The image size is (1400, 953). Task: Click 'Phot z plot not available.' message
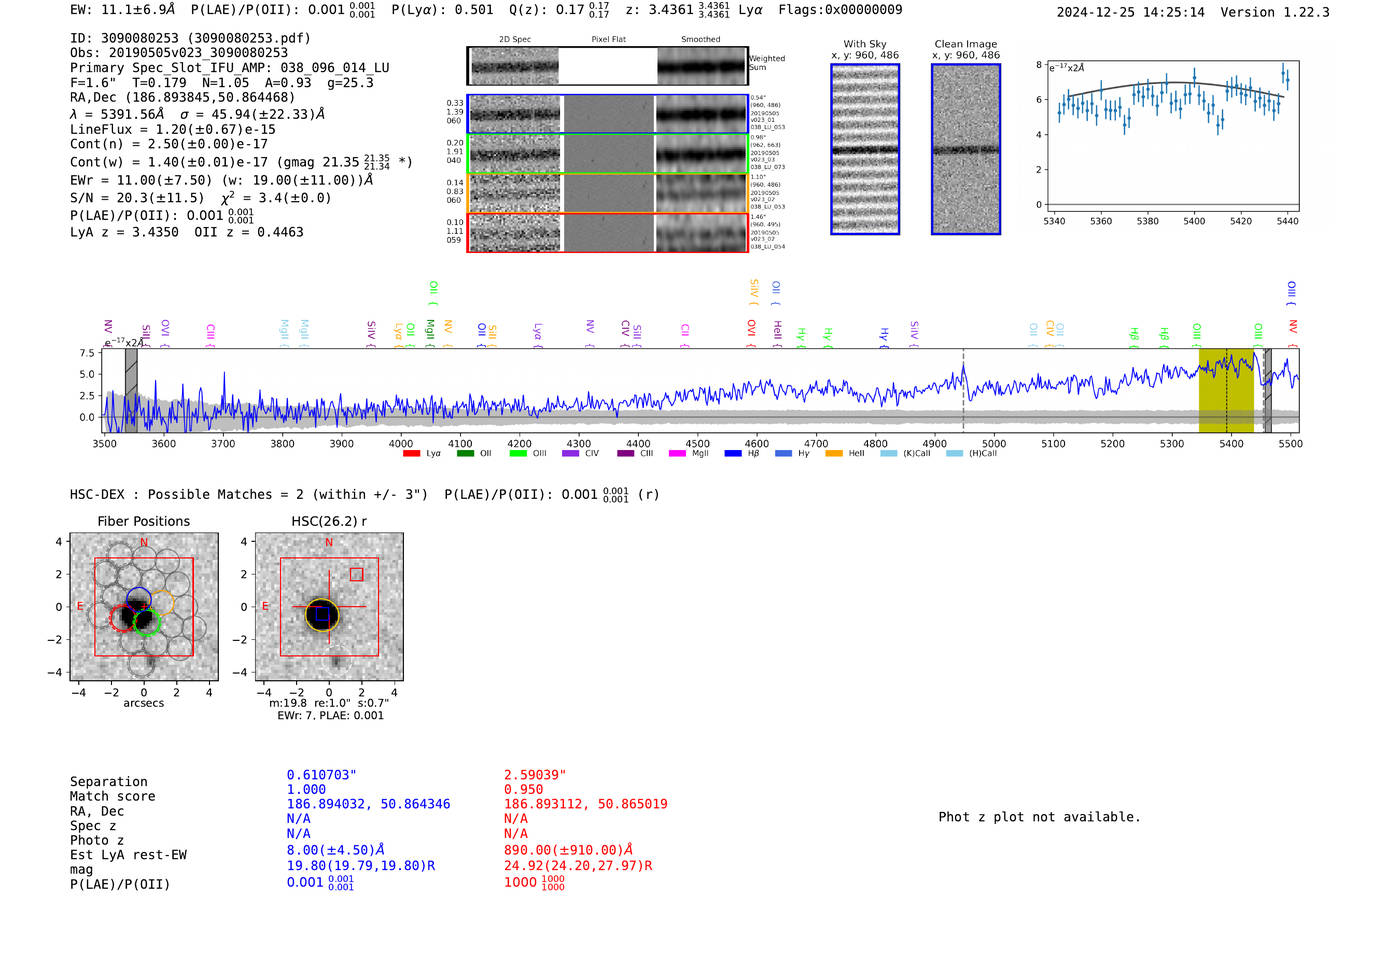[x=1040, y=817]
